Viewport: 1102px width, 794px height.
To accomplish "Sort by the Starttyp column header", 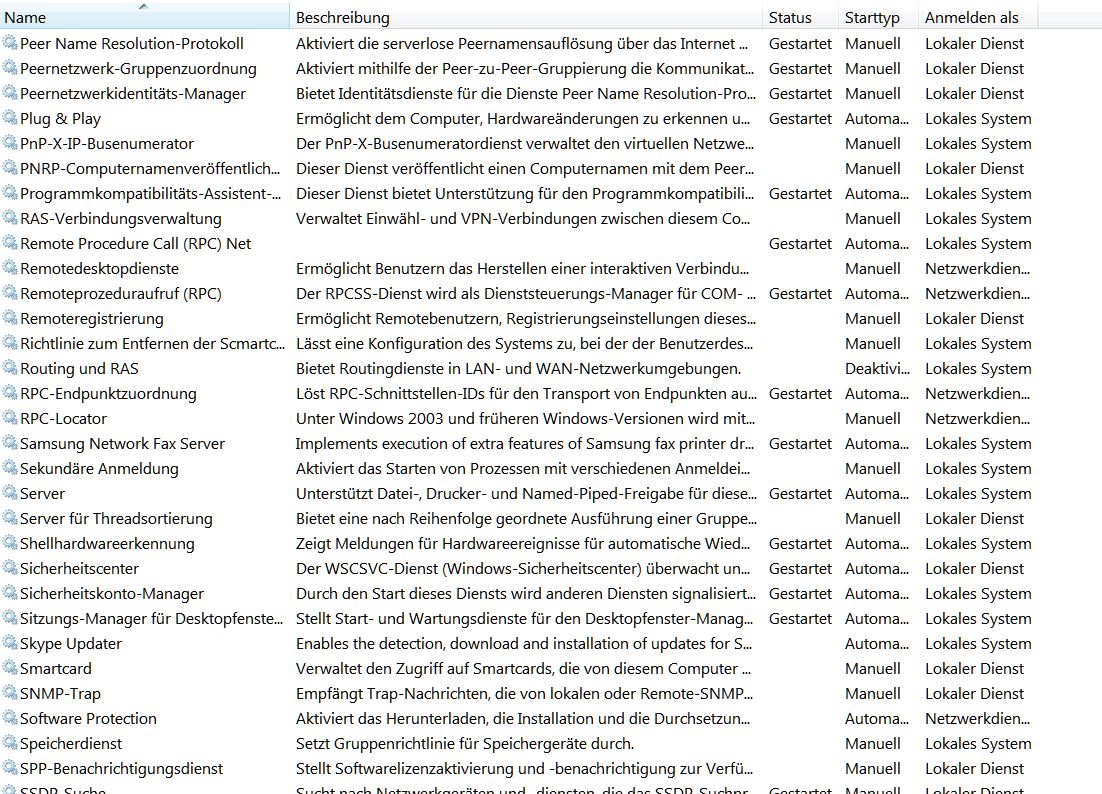I will pos(879,18).
